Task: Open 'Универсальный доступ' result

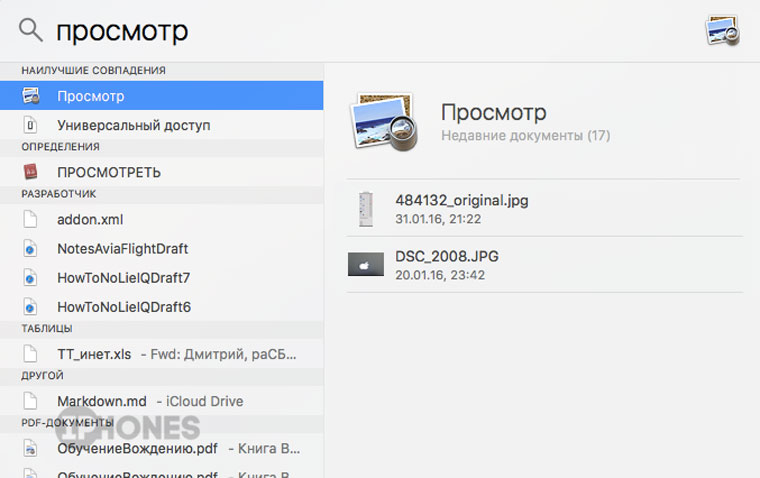Action: click(x=161, y=125)
